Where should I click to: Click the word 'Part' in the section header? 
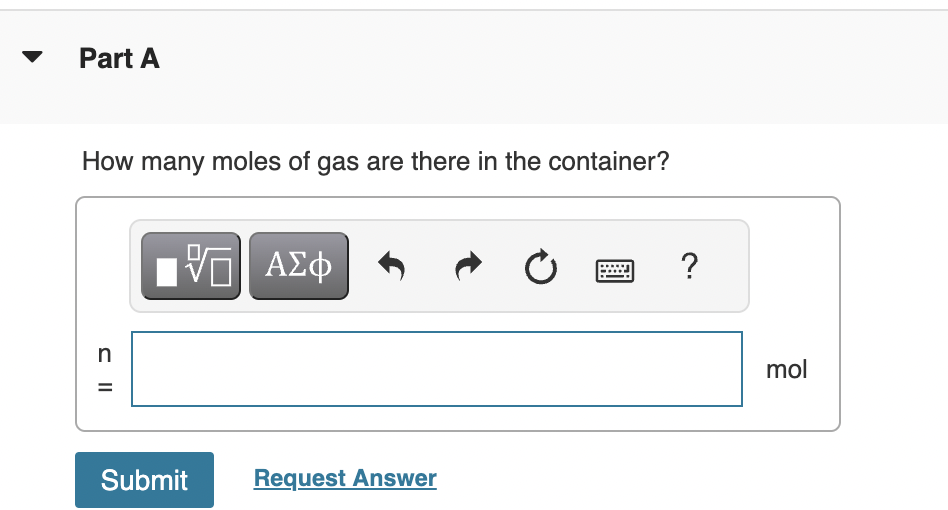[x=106, y=59]
